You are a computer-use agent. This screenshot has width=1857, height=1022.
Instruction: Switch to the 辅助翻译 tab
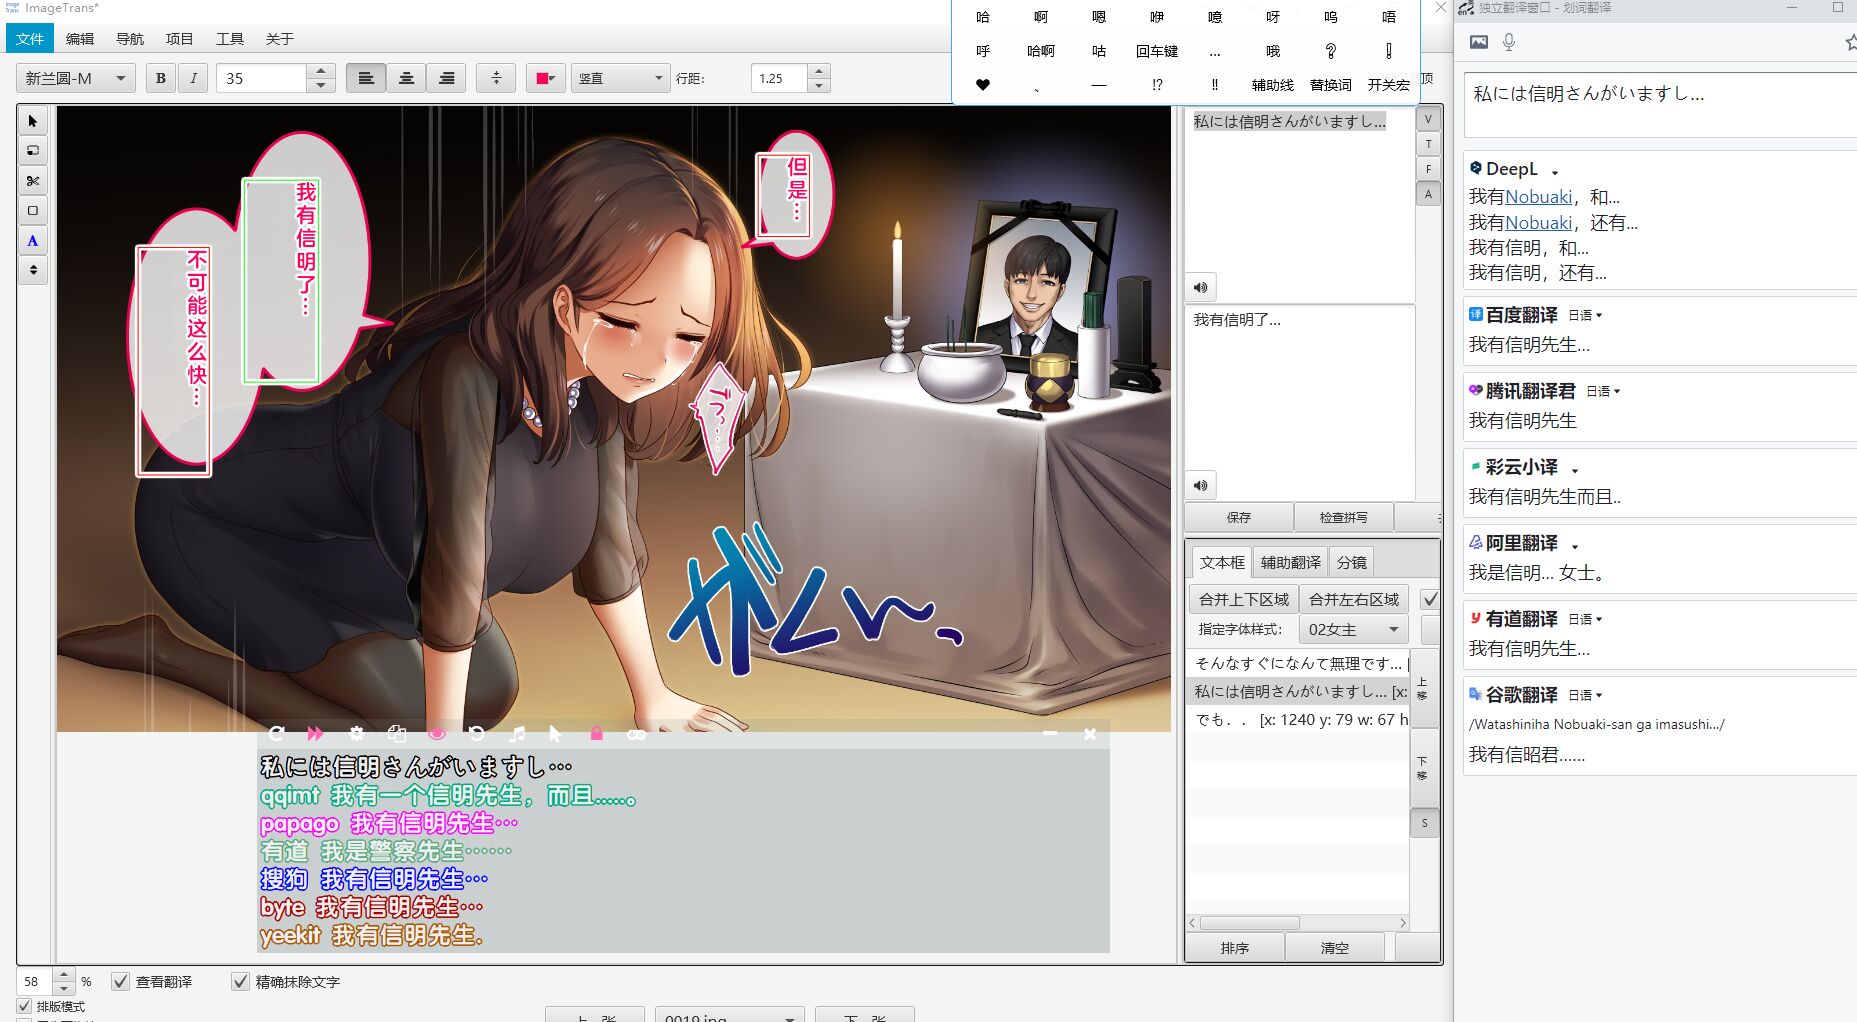[x=1290, y=562]
